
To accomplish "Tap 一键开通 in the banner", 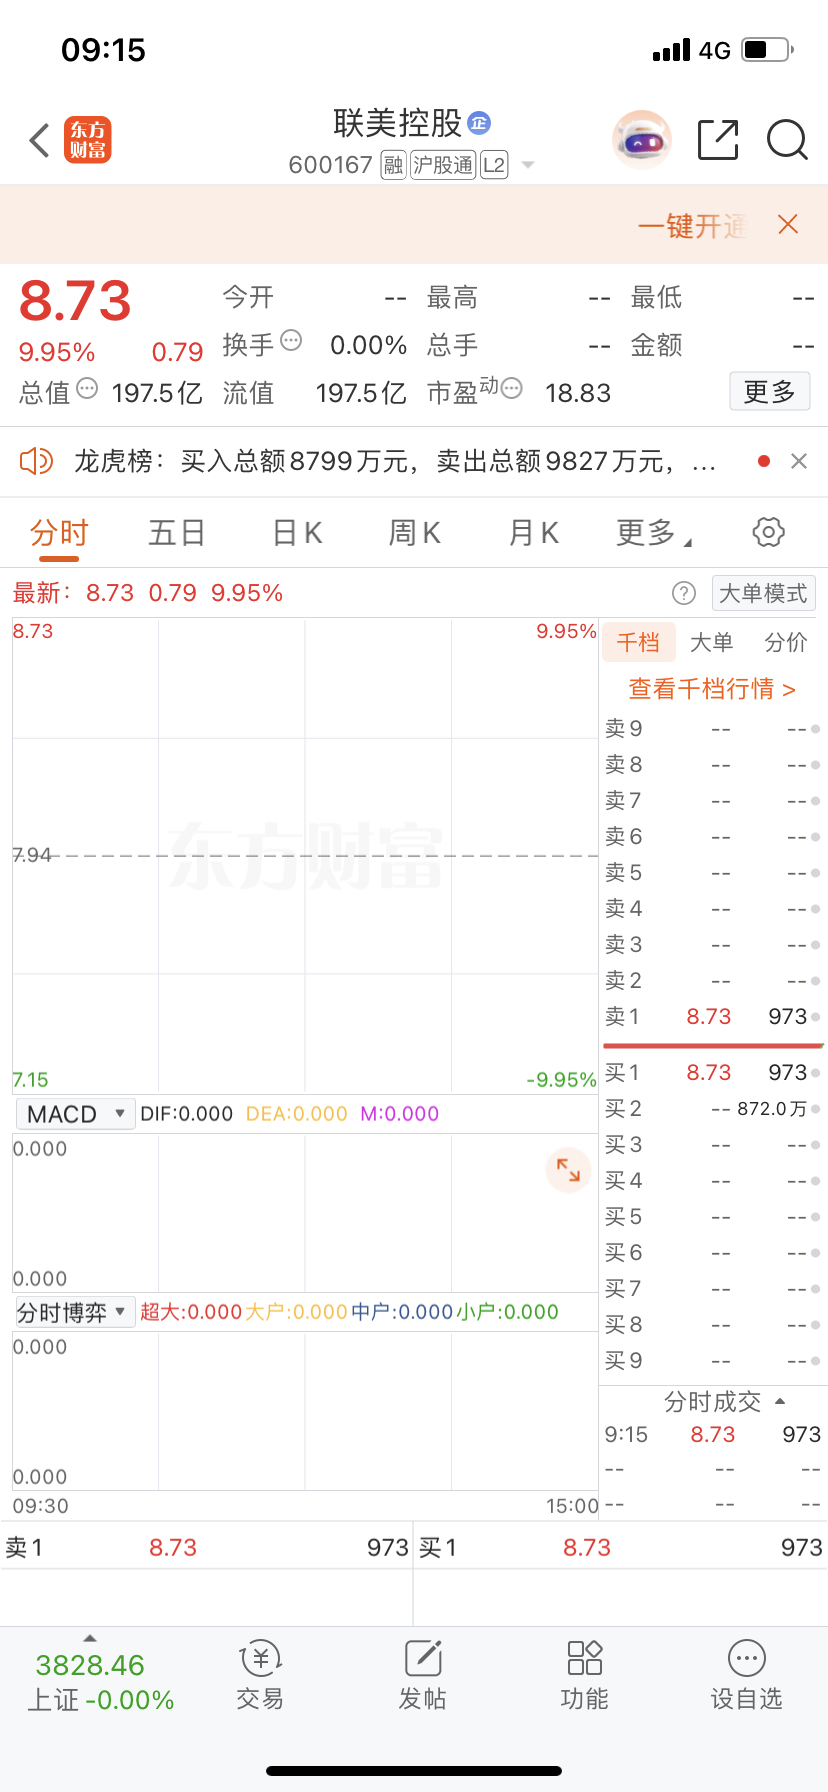I will (x=692, y=226).
